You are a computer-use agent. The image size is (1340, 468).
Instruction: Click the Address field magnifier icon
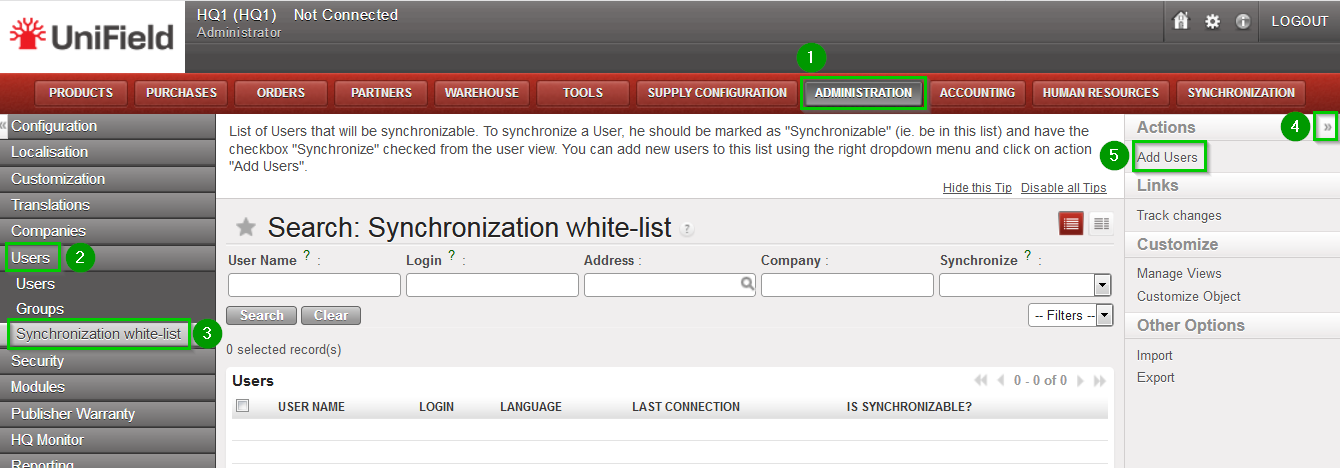[747, 284]
